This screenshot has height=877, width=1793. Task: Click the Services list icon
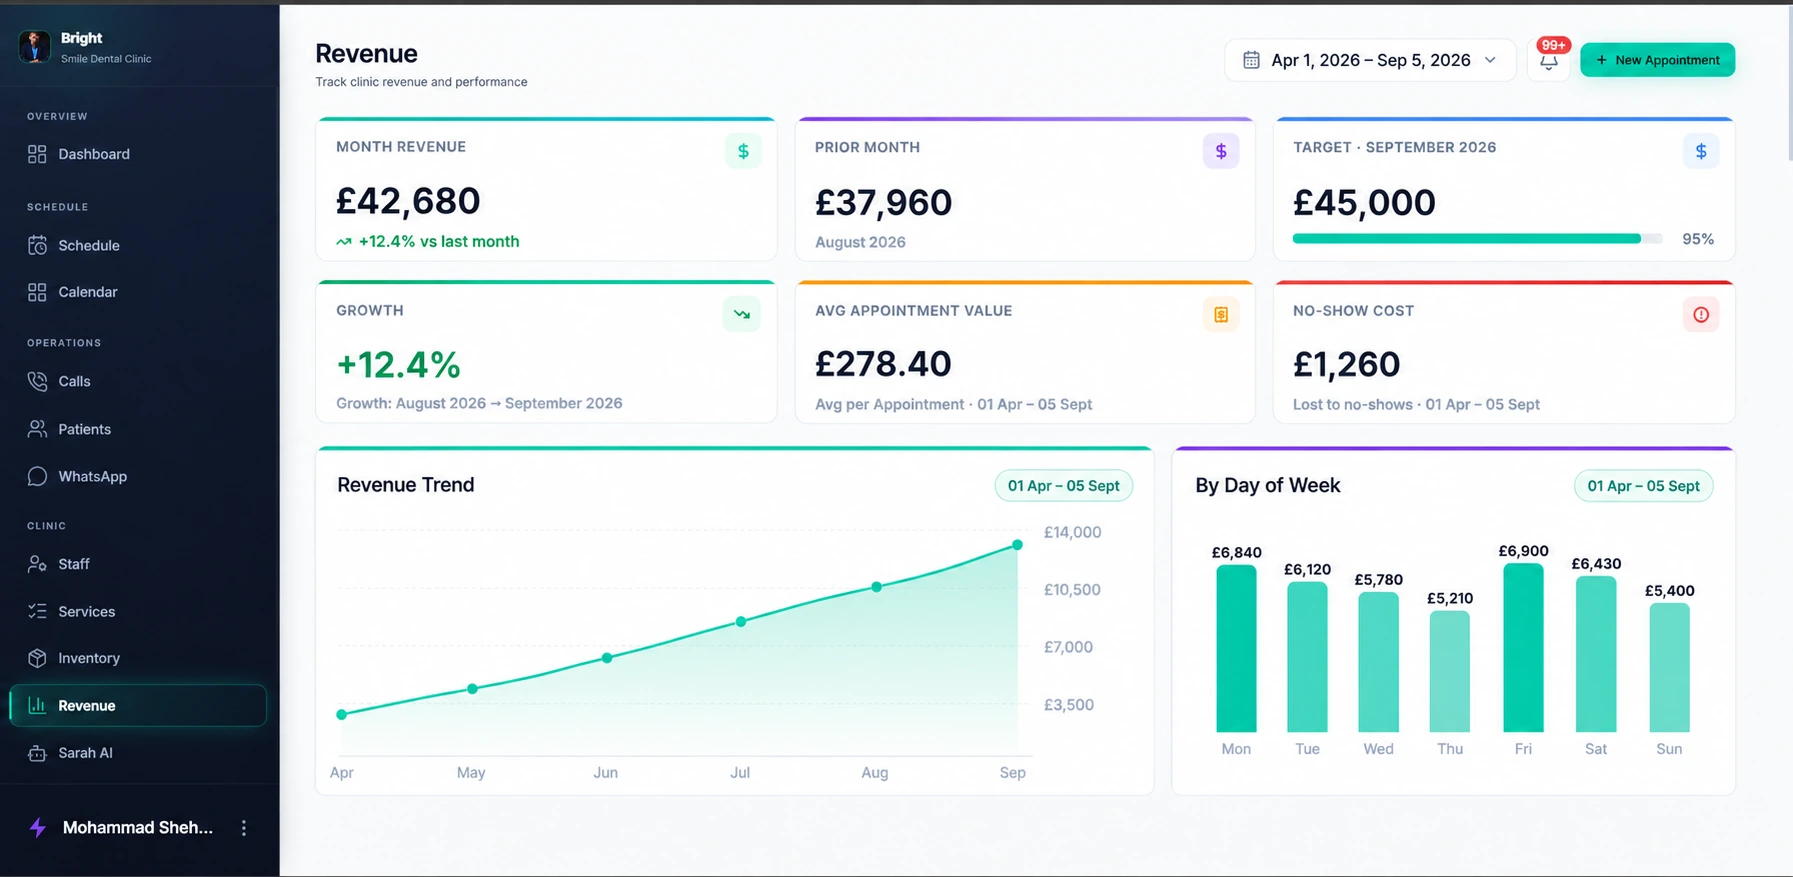(x=37, y=611)
